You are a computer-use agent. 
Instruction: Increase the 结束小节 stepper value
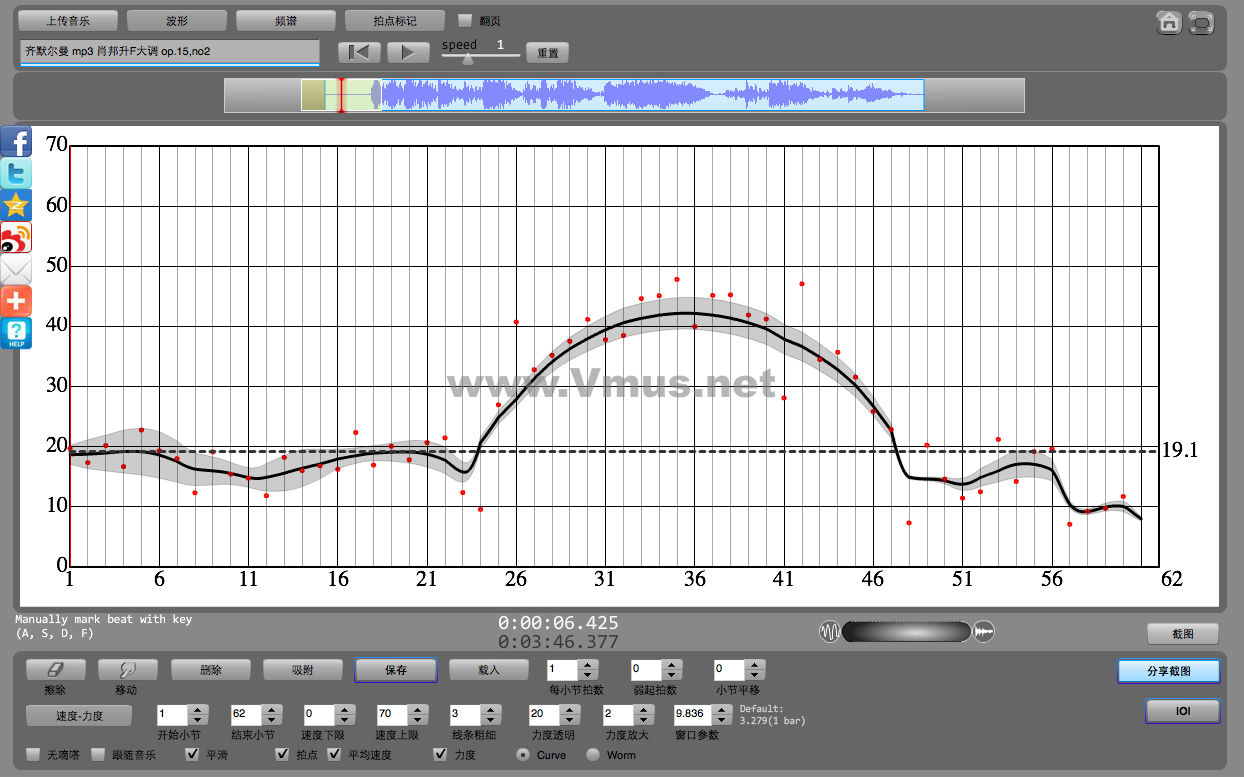[270, 710]
